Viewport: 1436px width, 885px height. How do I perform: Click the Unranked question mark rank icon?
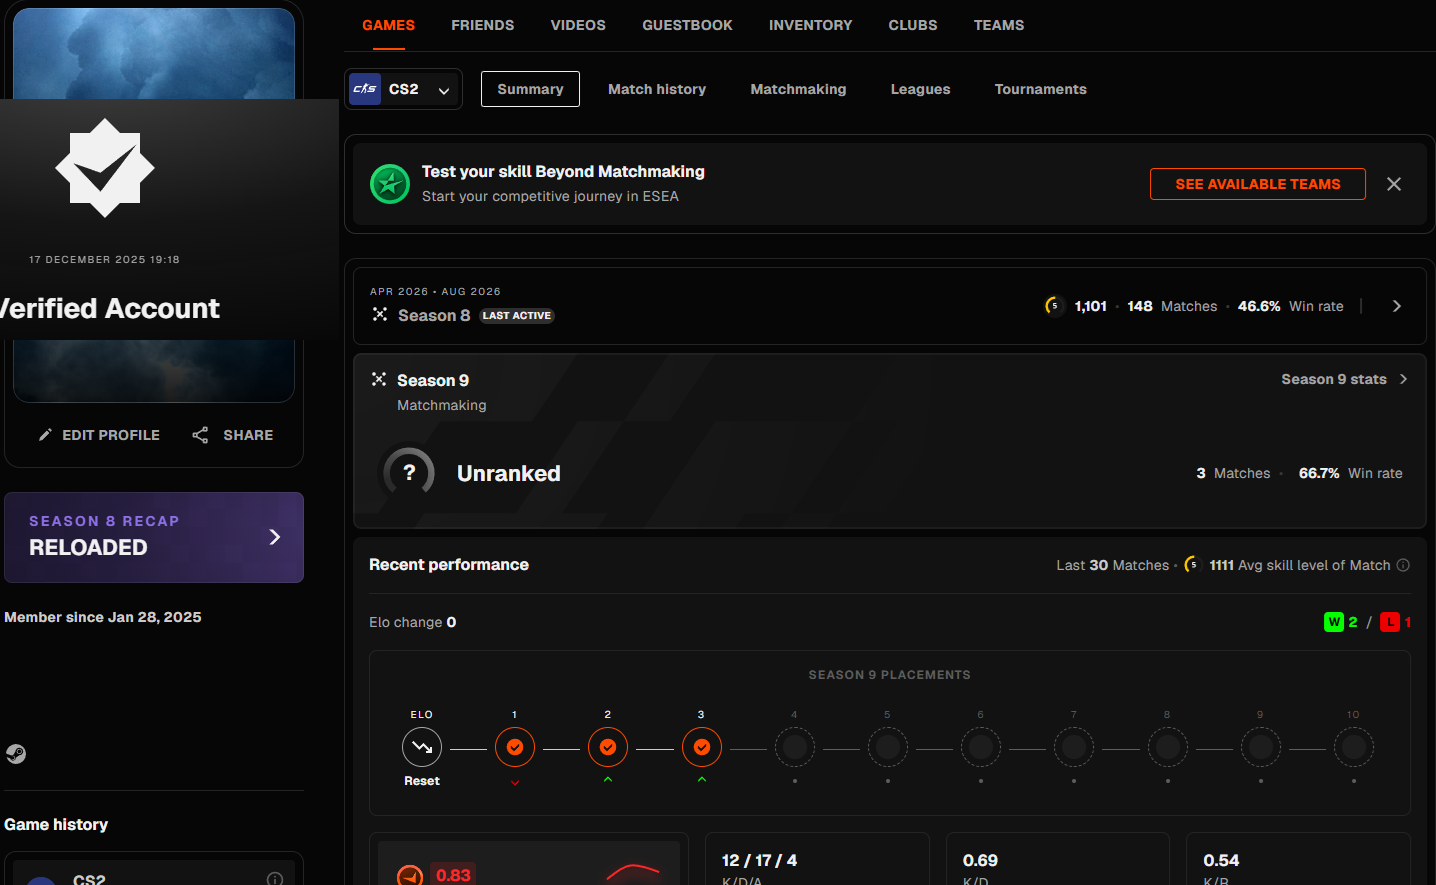click(x=409, y=473)
